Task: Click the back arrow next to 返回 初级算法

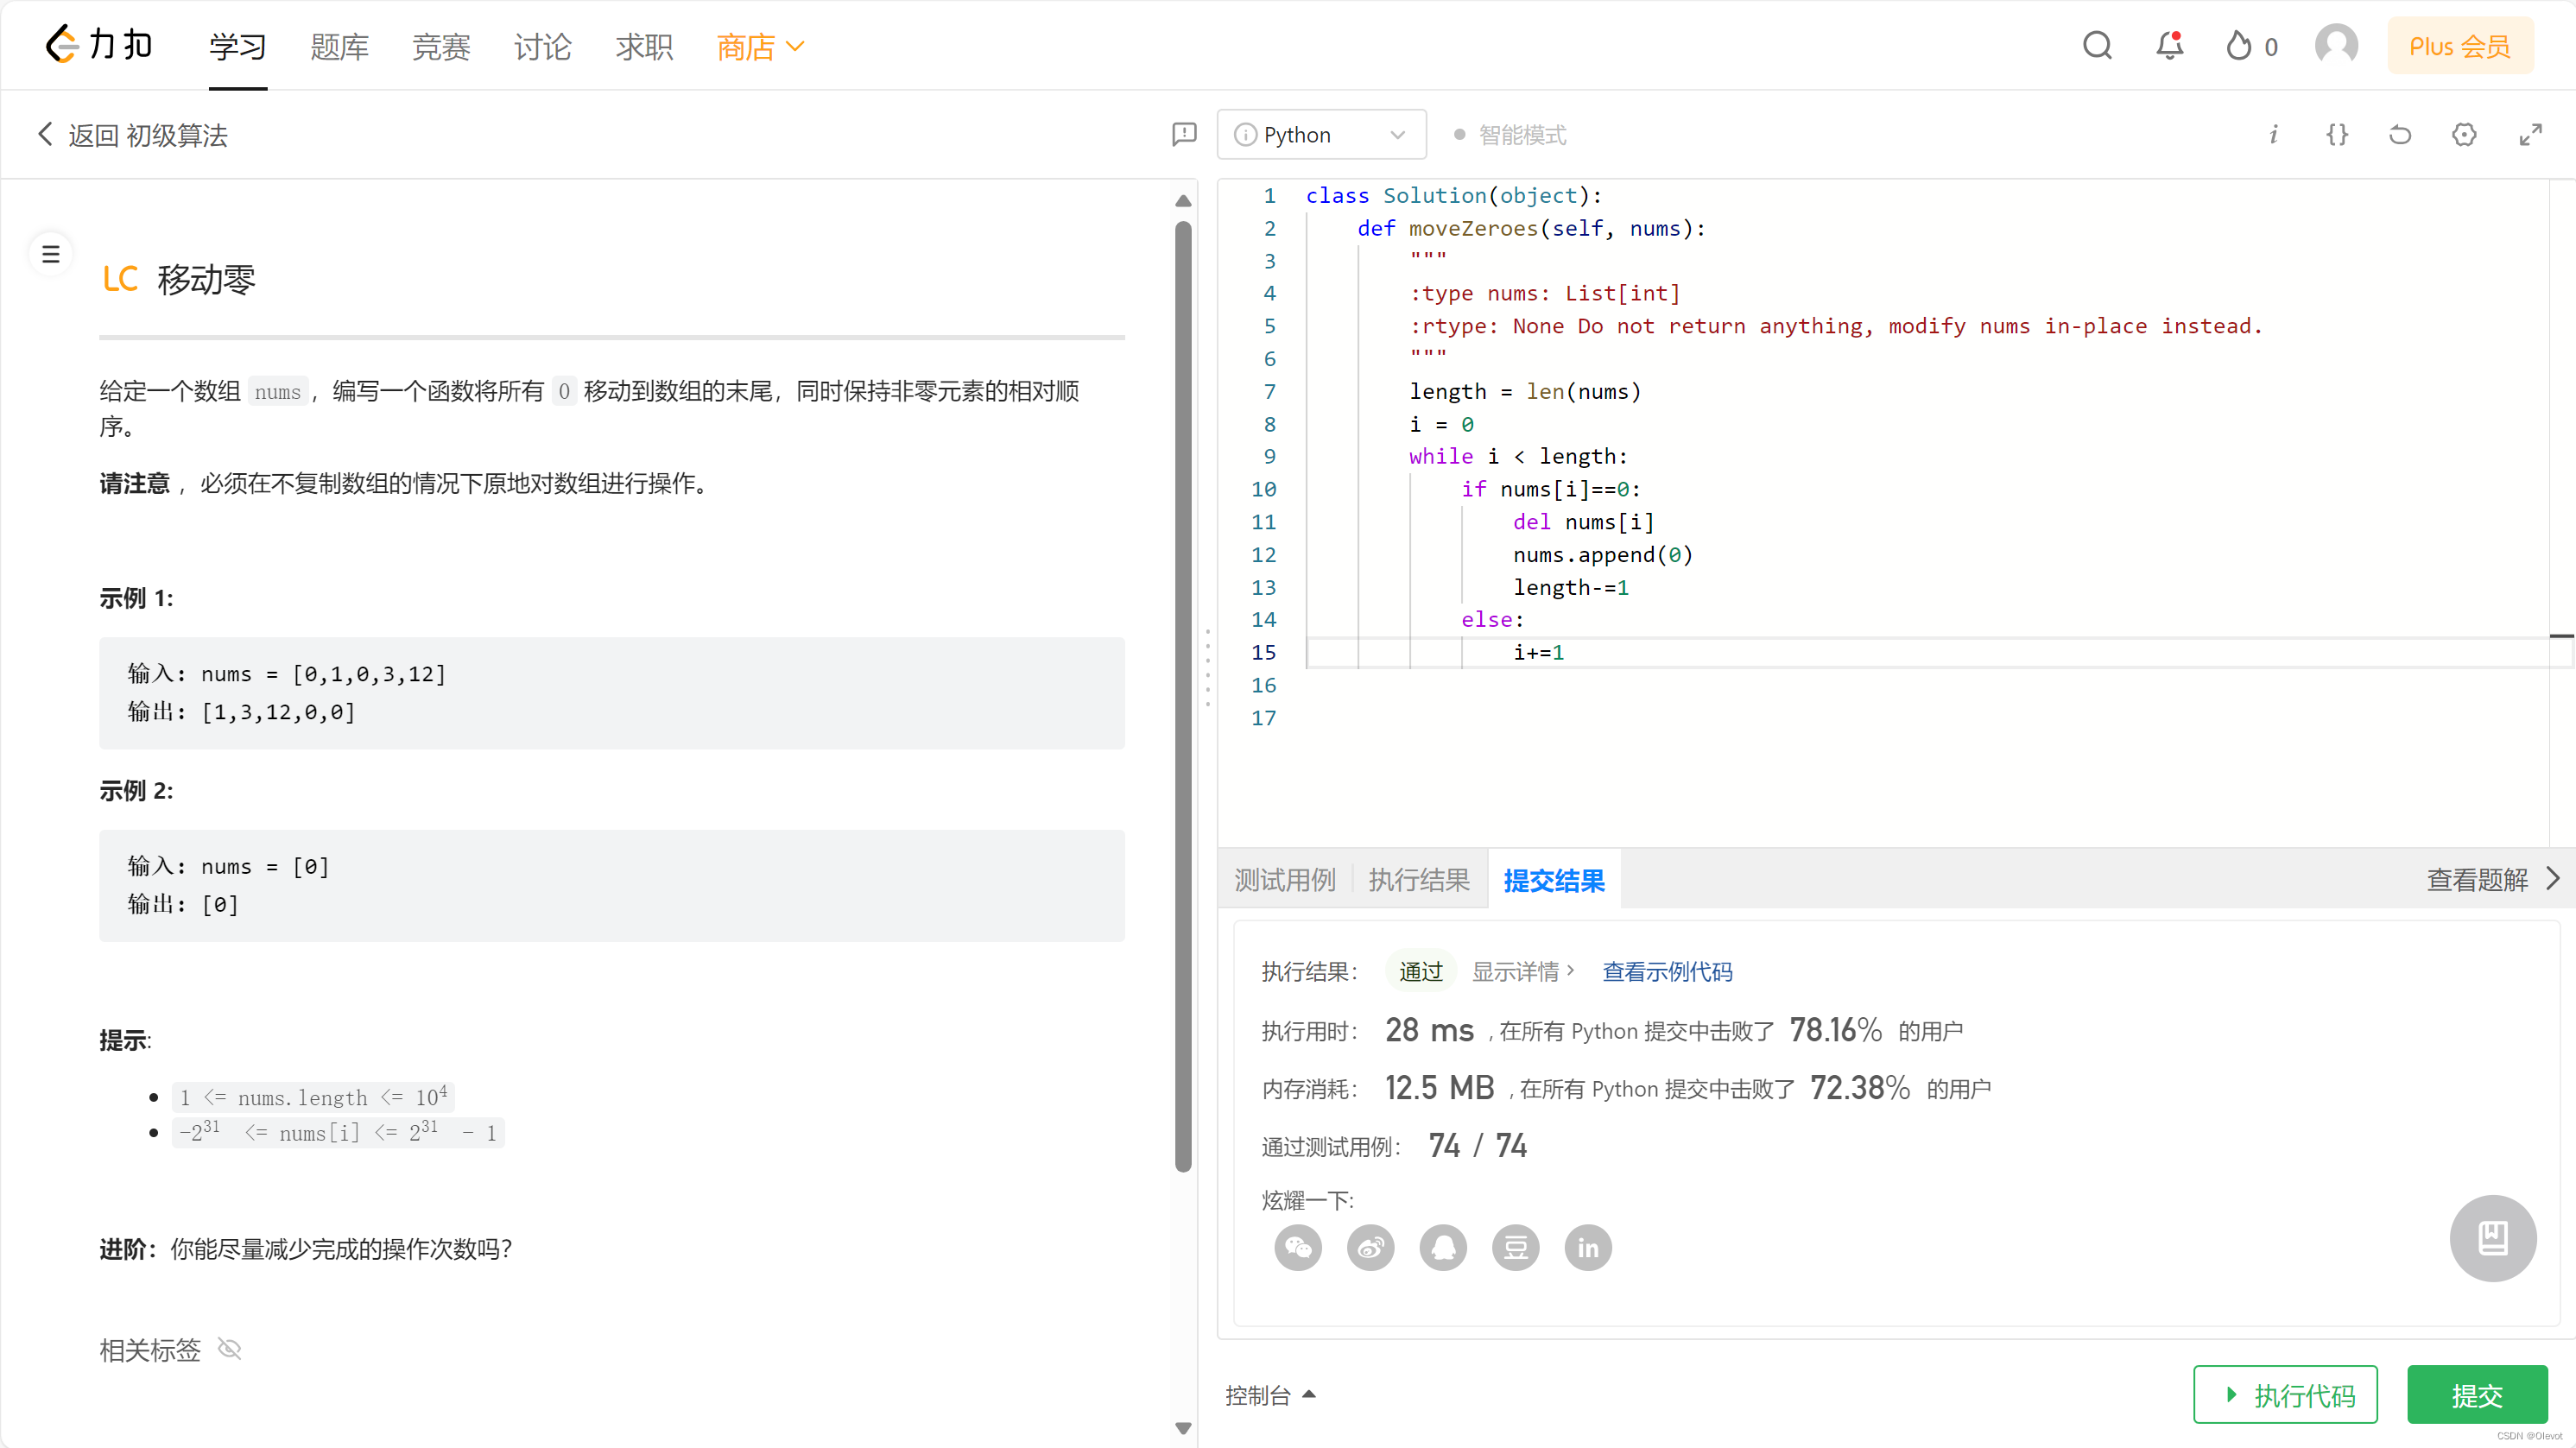Action: [x=45, y=134]
